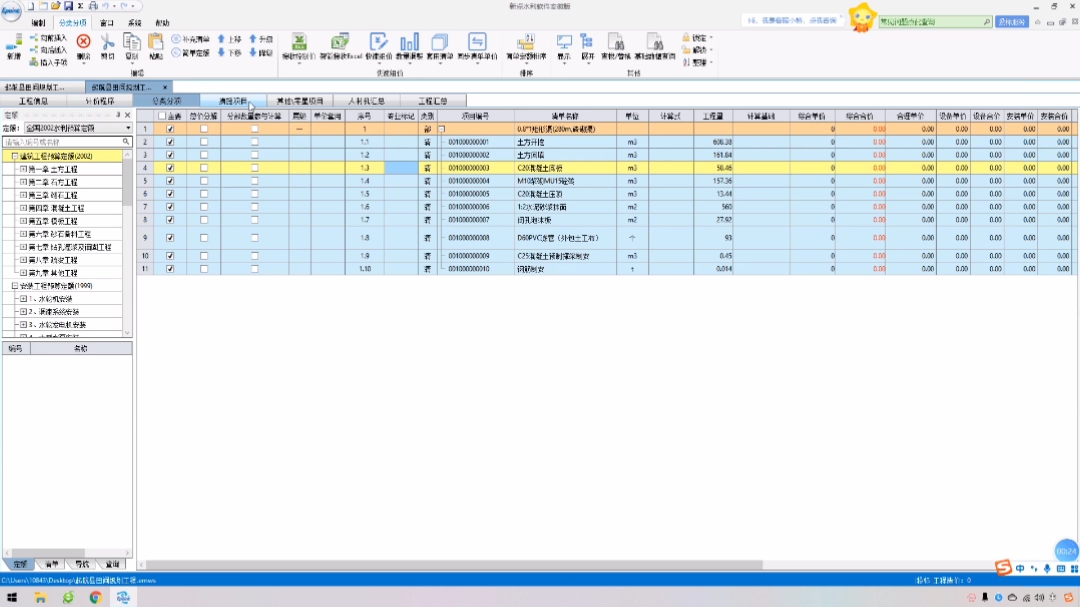Click the blue move up (上移) arrow
Image resolution: width=1080 pixels, height=607 pixels.
[221, 39]
